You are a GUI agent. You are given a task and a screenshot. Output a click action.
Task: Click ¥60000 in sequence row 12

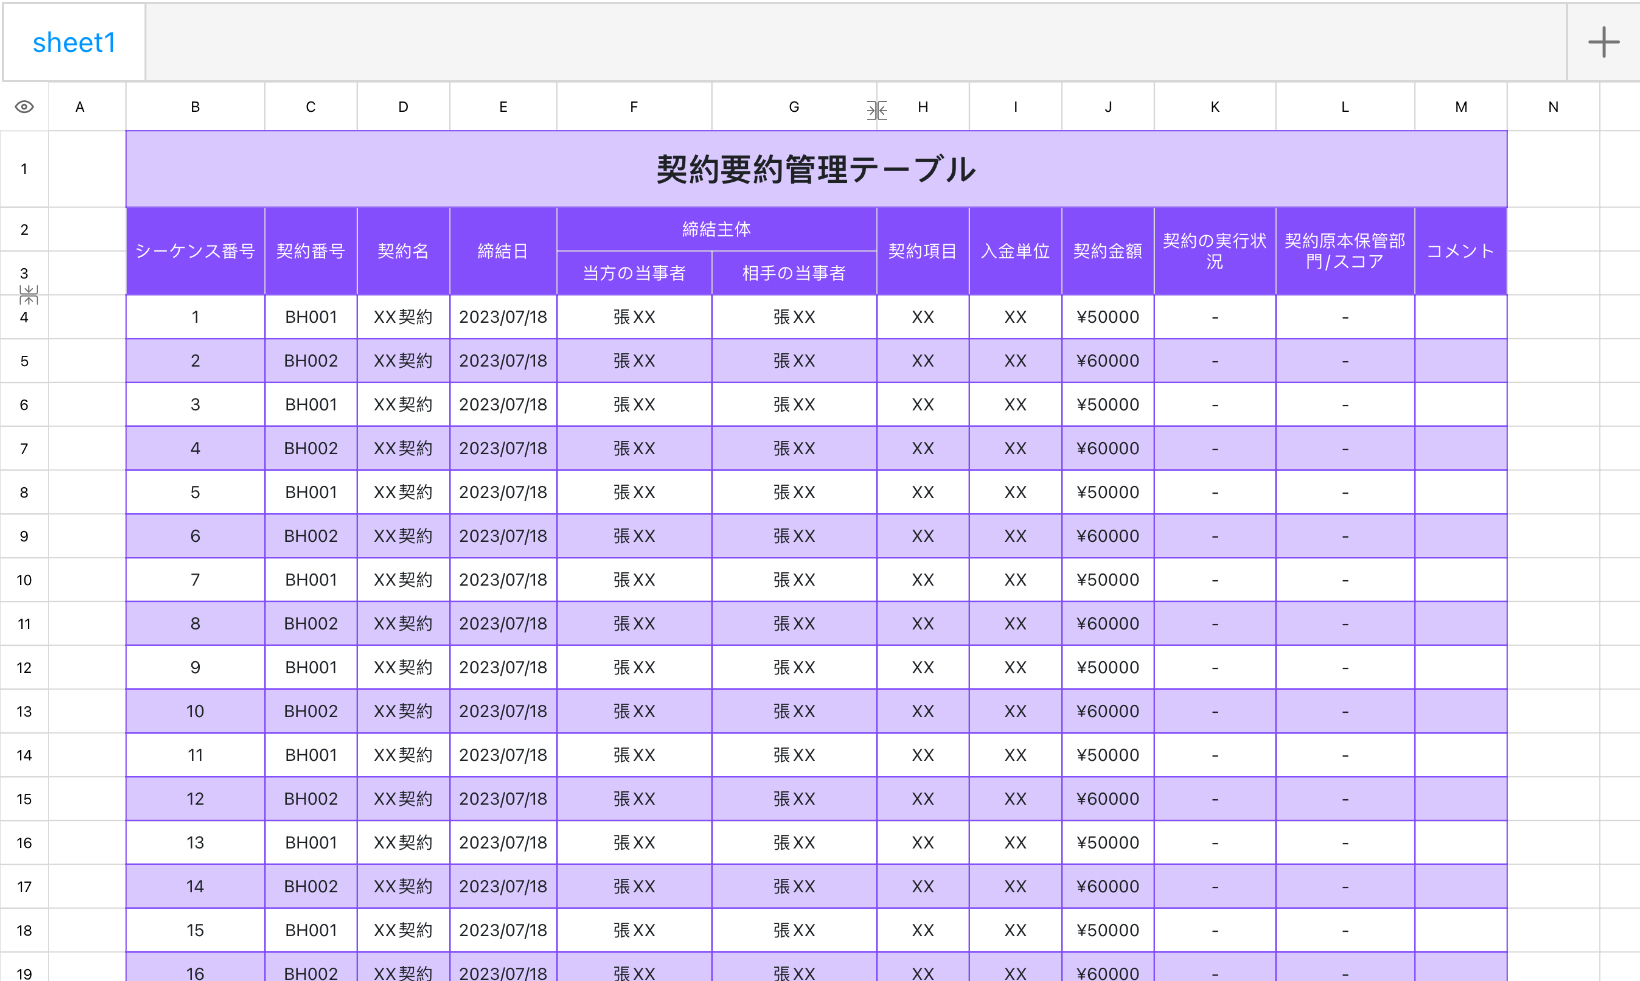coord(1108,799)
